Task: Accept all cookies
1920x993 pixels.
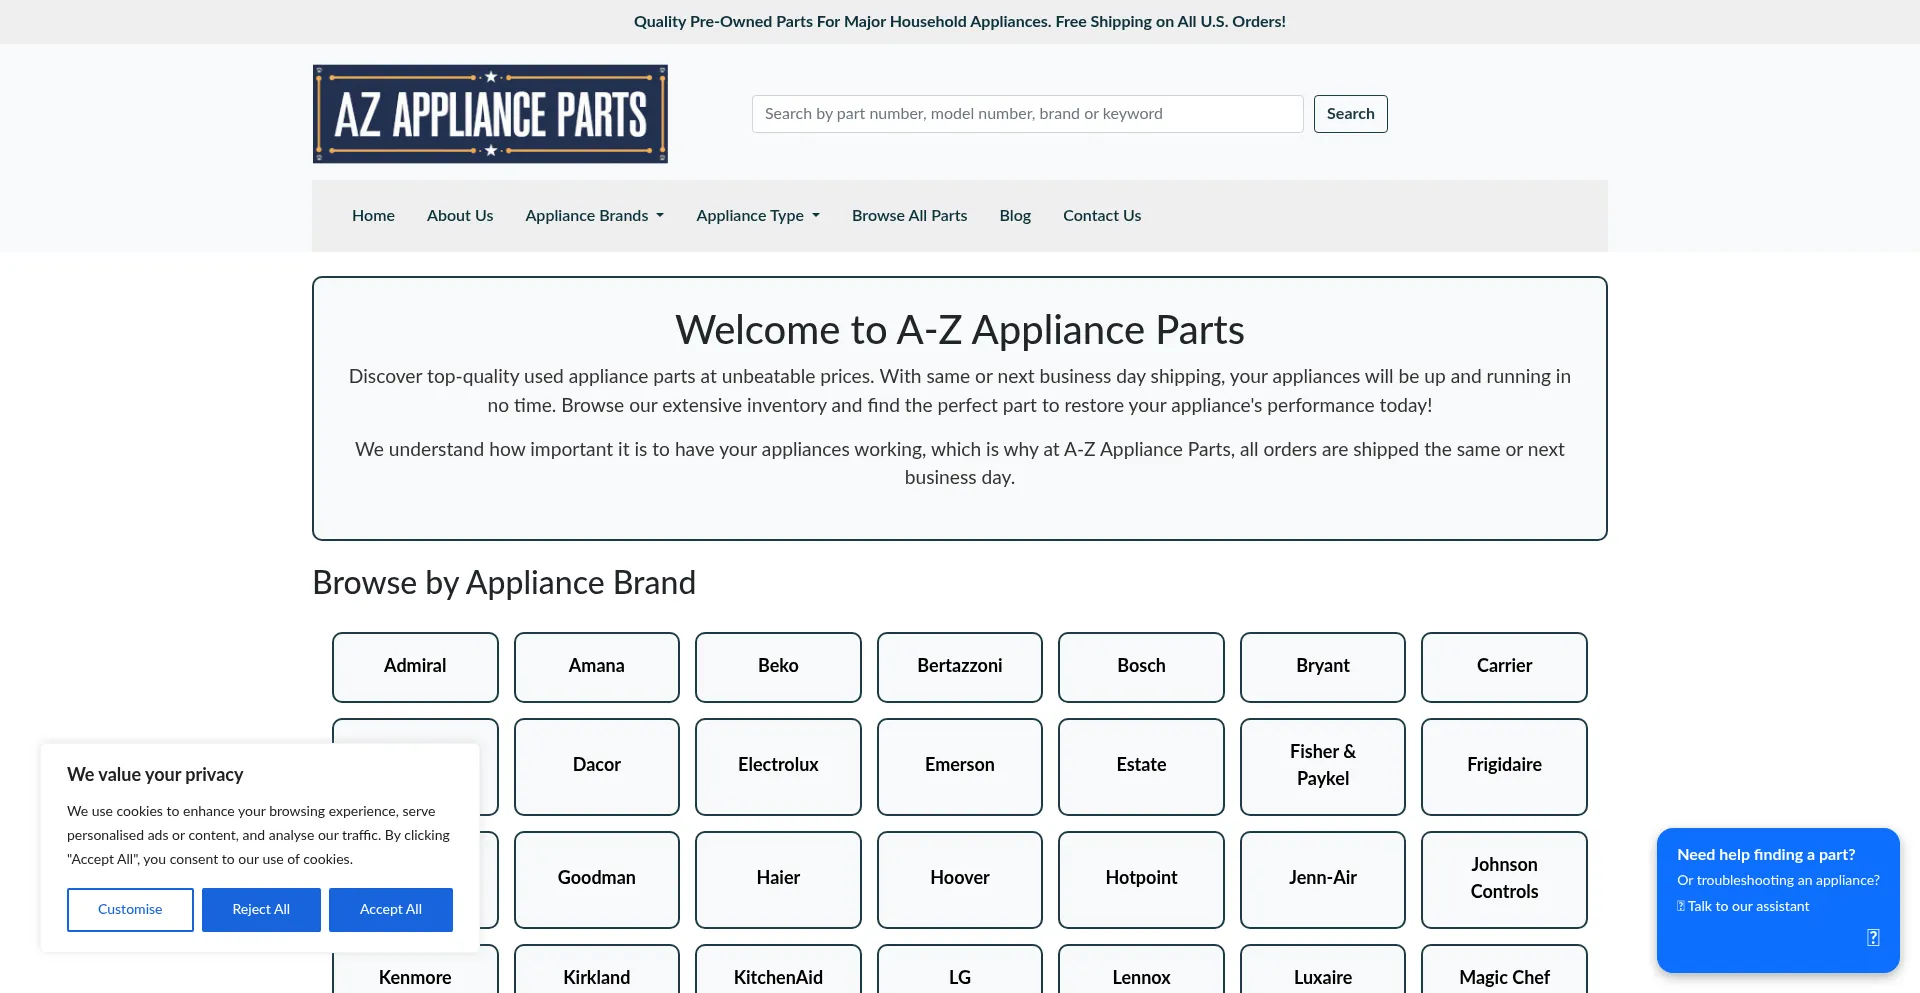Action: (391, 910)
